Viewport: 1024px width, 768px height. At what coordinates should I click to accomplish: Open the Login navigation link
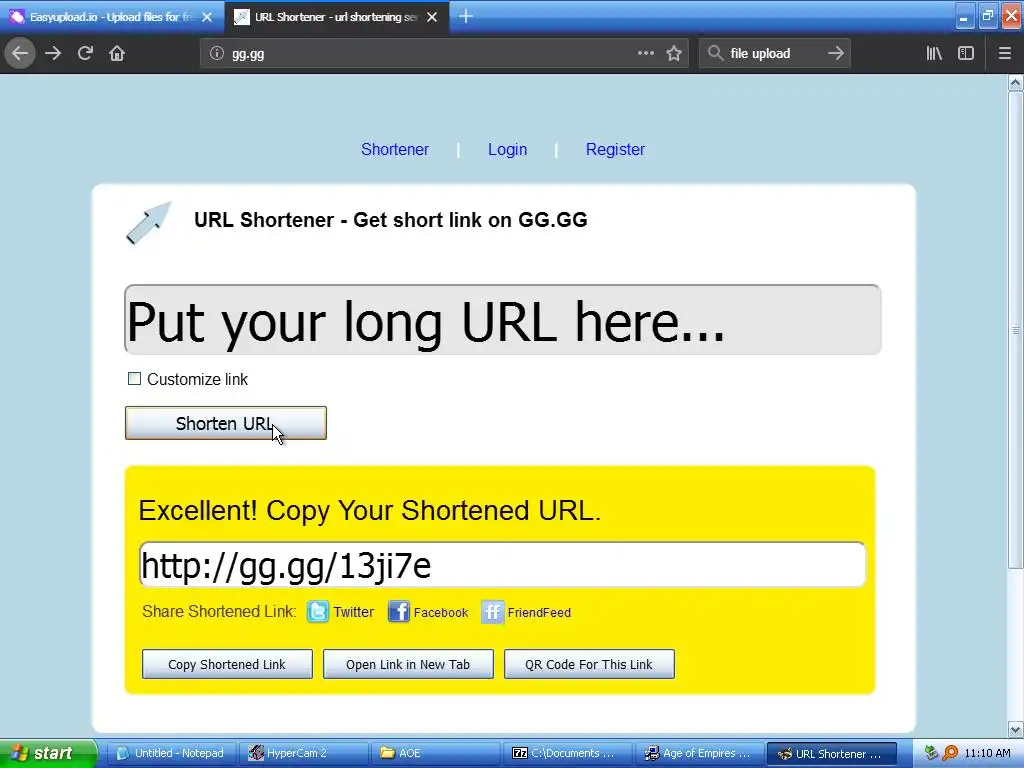click(x=507, y=150)
